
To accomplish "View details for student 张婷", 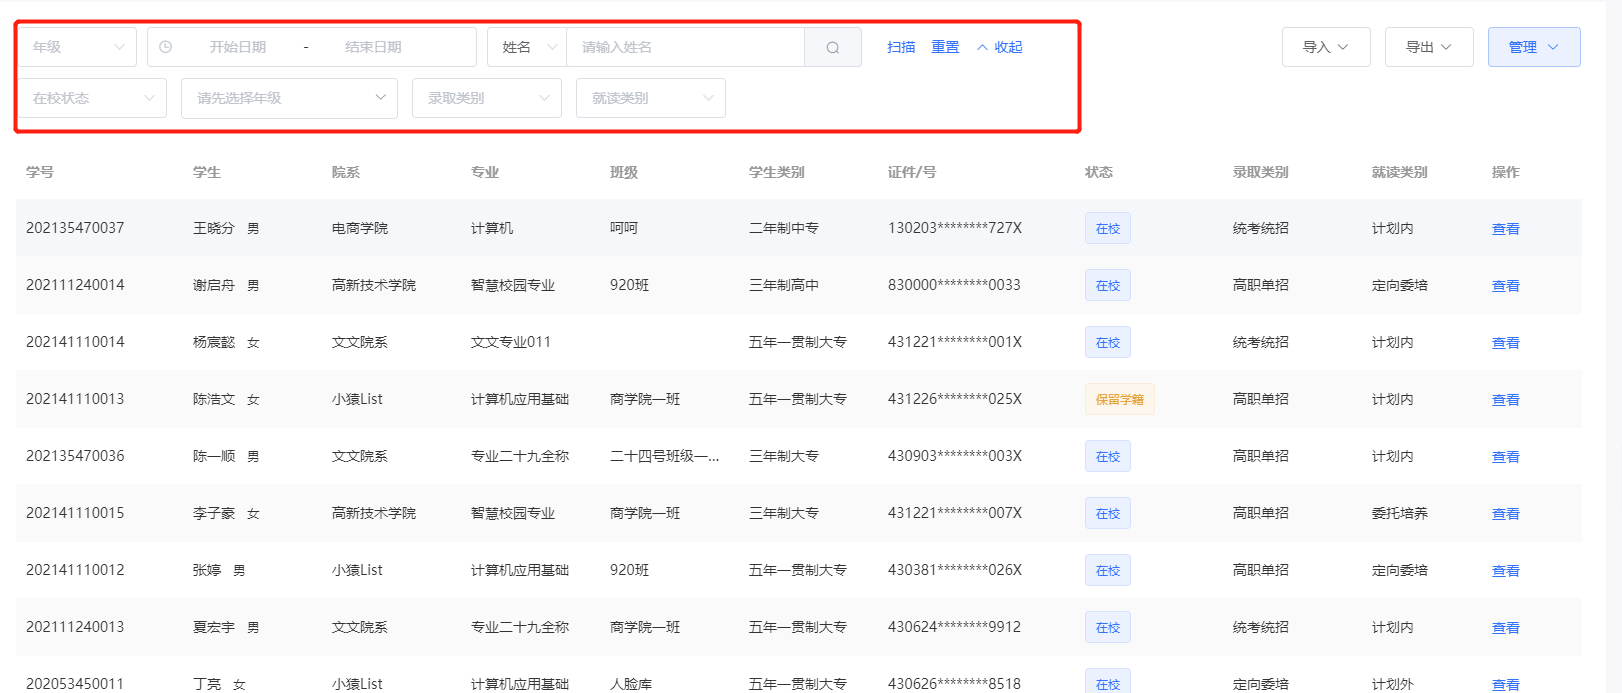I will [x=1505, y=571].
